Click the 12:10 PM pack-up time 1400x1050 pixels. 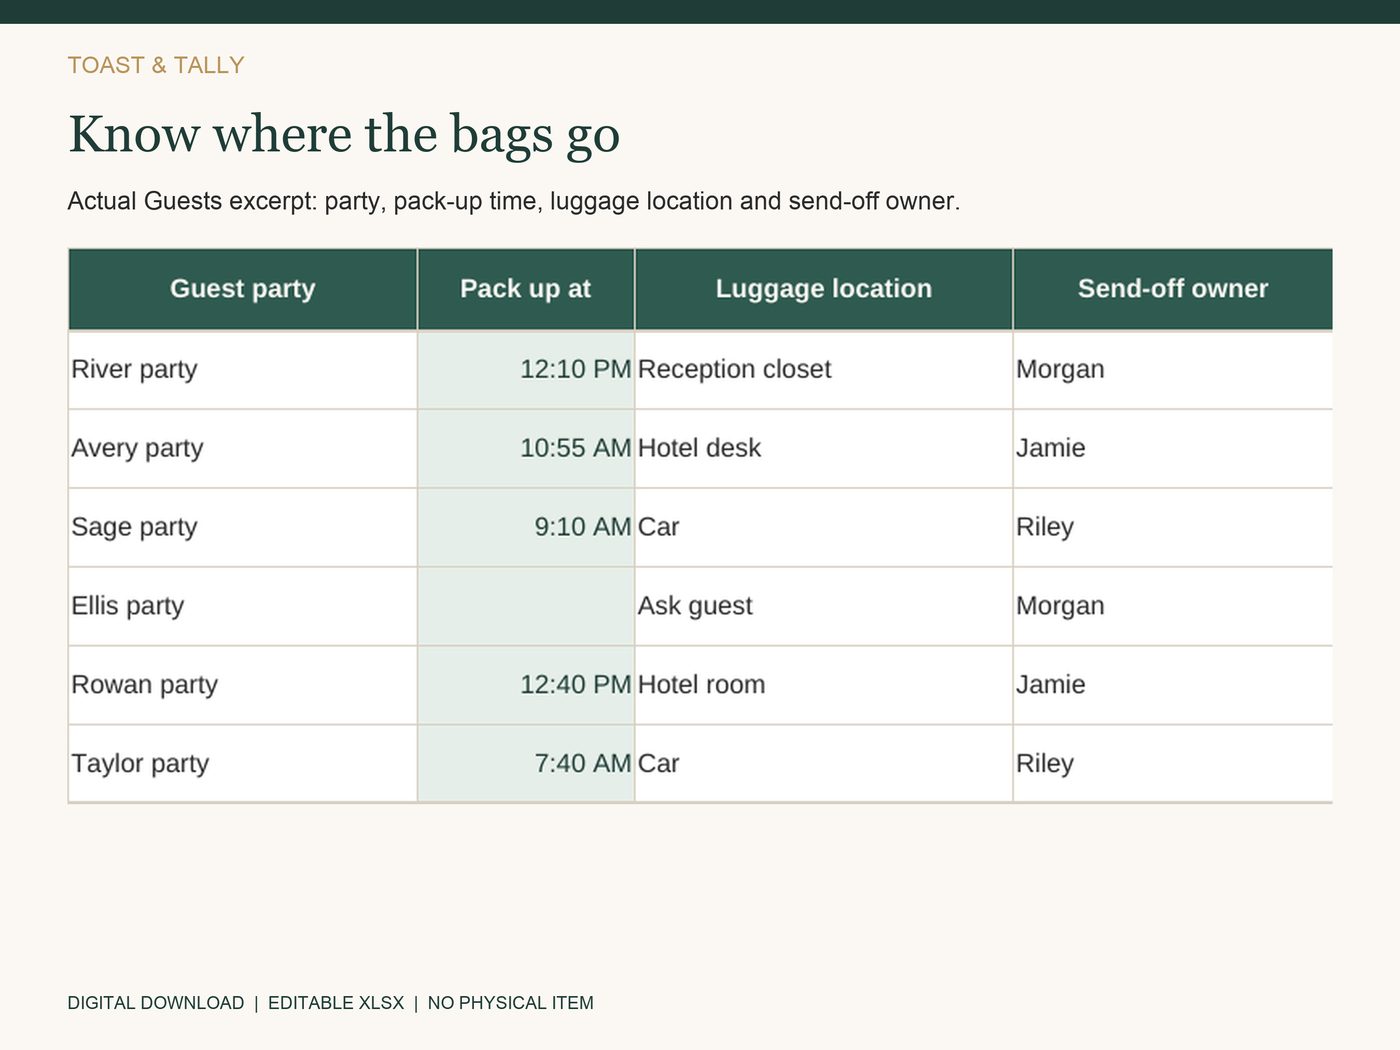pyautogui.click(x=526, y=370)
